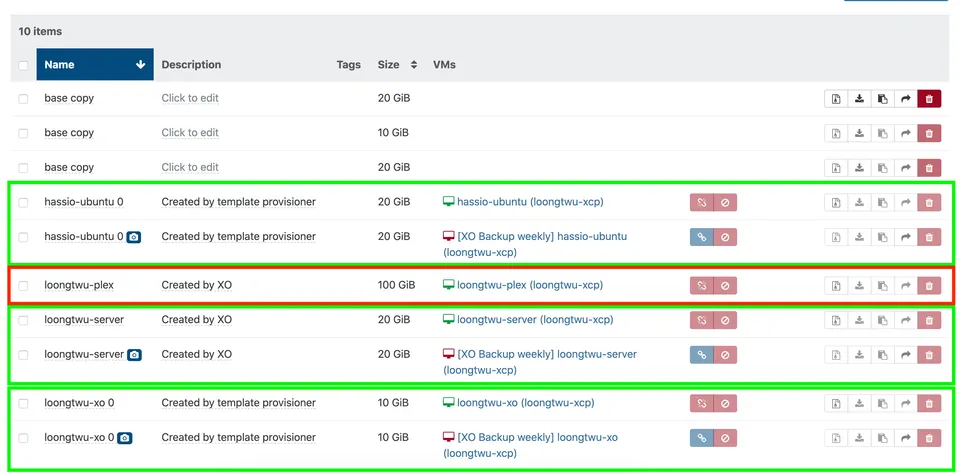Copy the XO Backup weekly loongtwu-server disk
The height and width of the screenshot is (474, 960).
(x=882, y=355)
